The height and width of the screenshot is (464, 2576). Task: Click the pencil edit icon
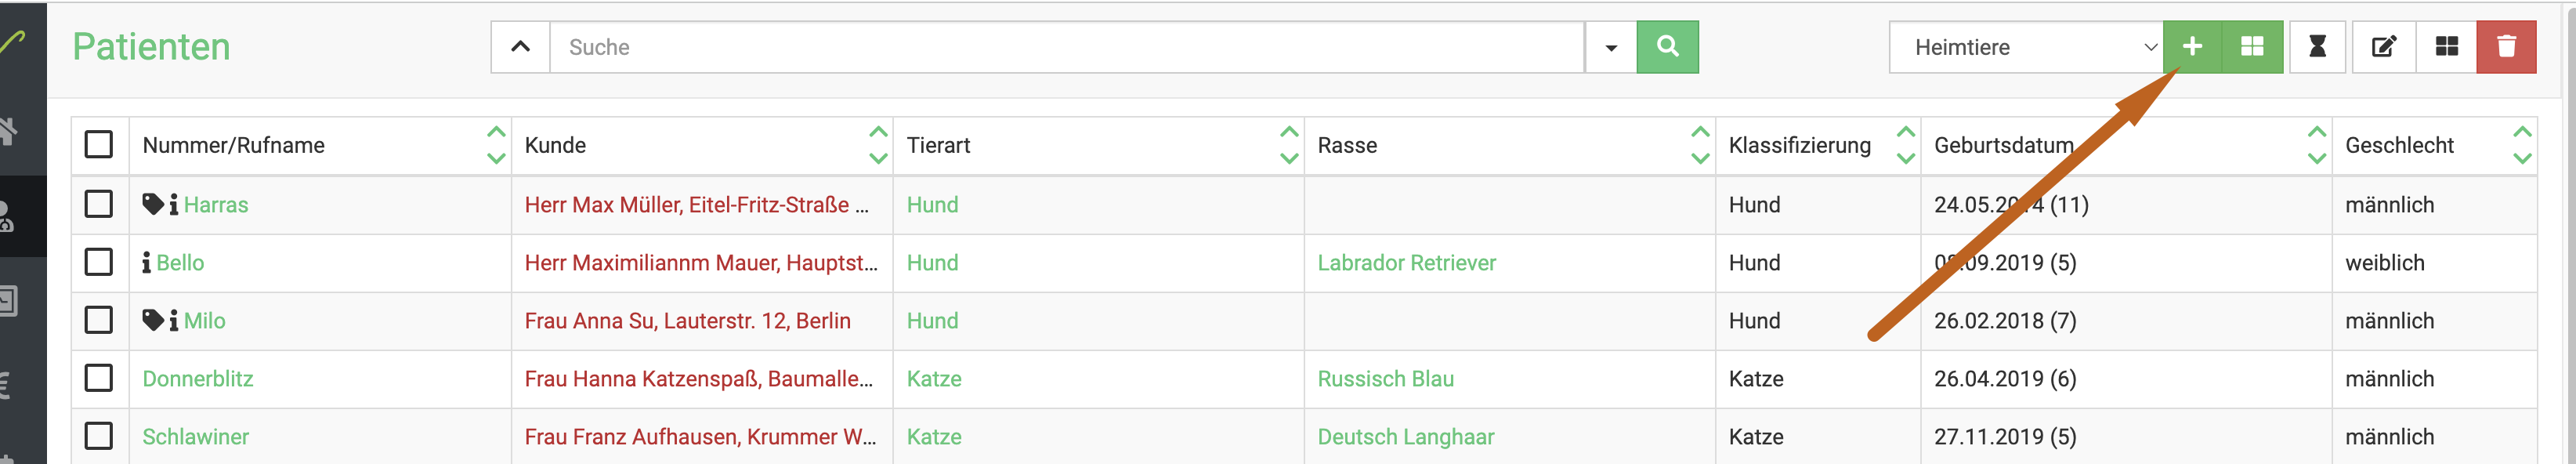(2384, 47)
